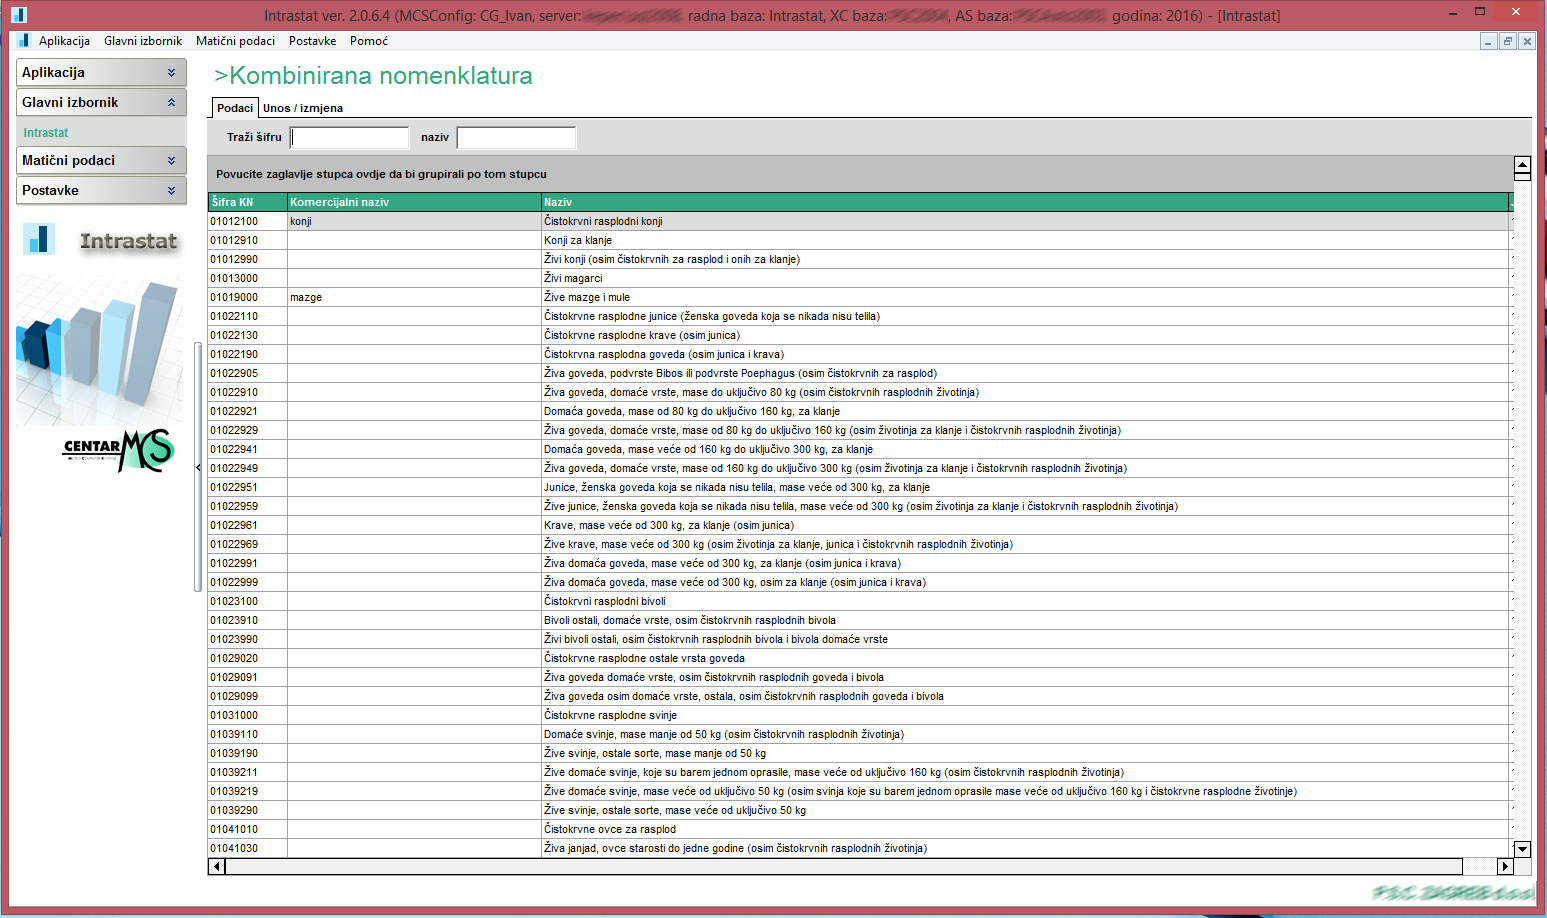Click the horizontal scrollbar right arrow
Viewport: 1547px width, 918px height.
[x=1505, y=866]
